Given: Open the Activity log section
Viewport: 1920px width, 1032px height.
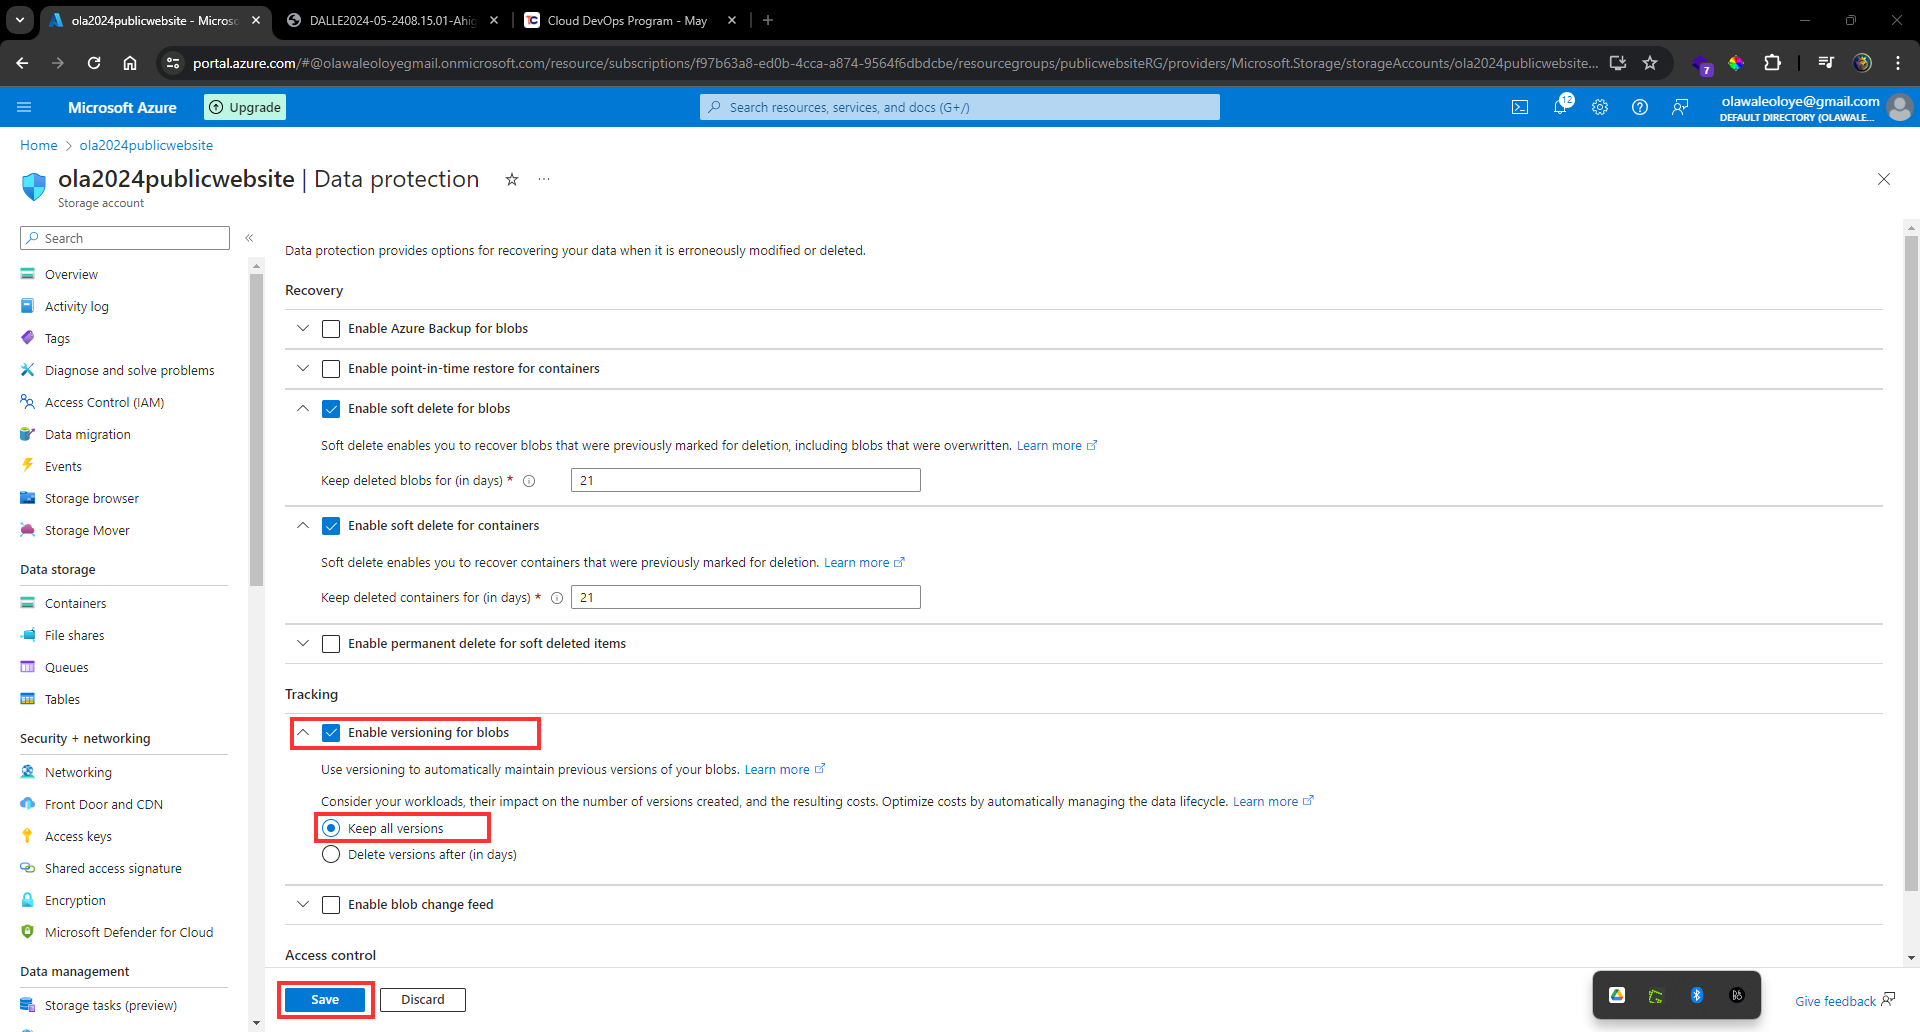Looking at the screenshot, I should coord(76,305).
